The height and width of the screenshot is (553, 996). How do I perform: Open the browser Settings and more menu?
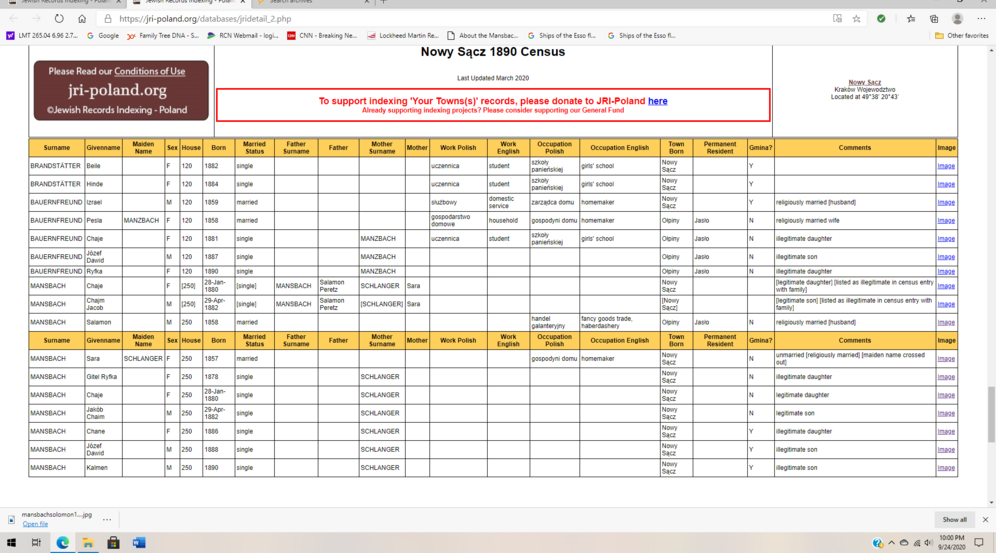pyautogui.click(x=981, y=19)
